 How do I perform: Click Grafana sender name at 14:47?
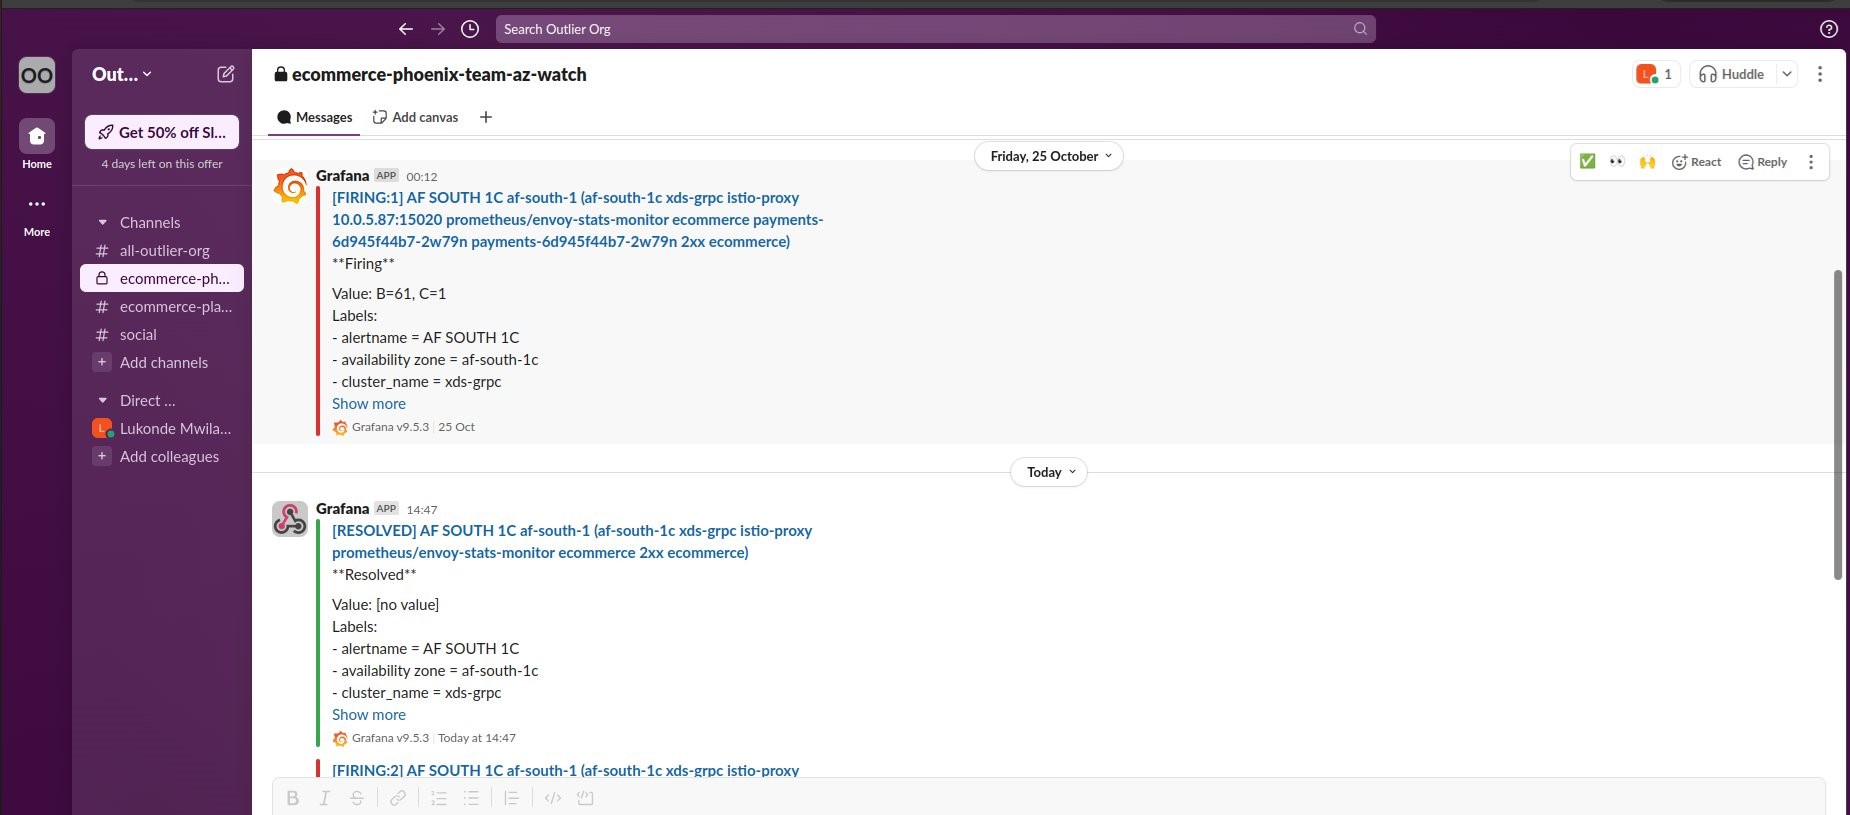(x=342, y=508)
